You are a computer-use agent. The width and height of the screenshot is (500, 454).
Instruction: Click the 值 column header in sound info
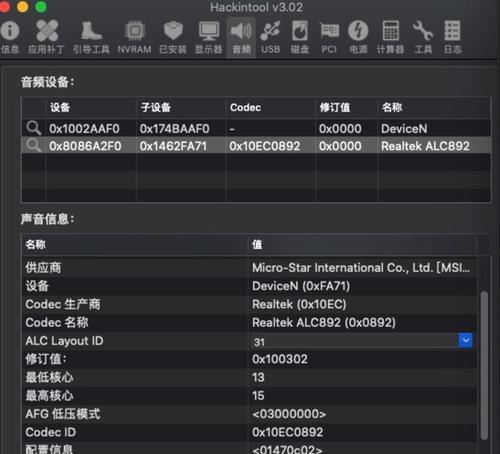363,245
